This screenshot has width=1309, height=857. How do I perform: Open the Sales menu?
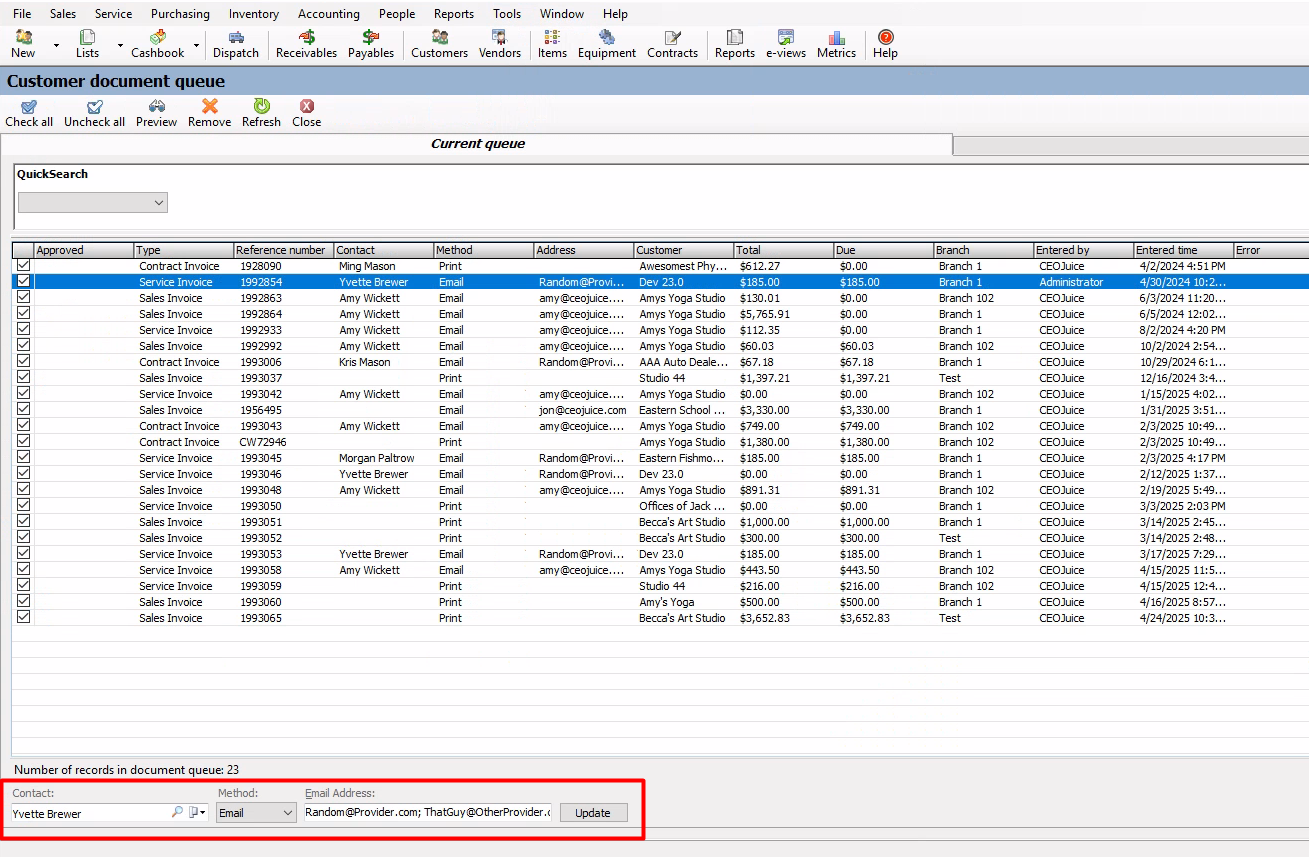click(x=63, y=14)
